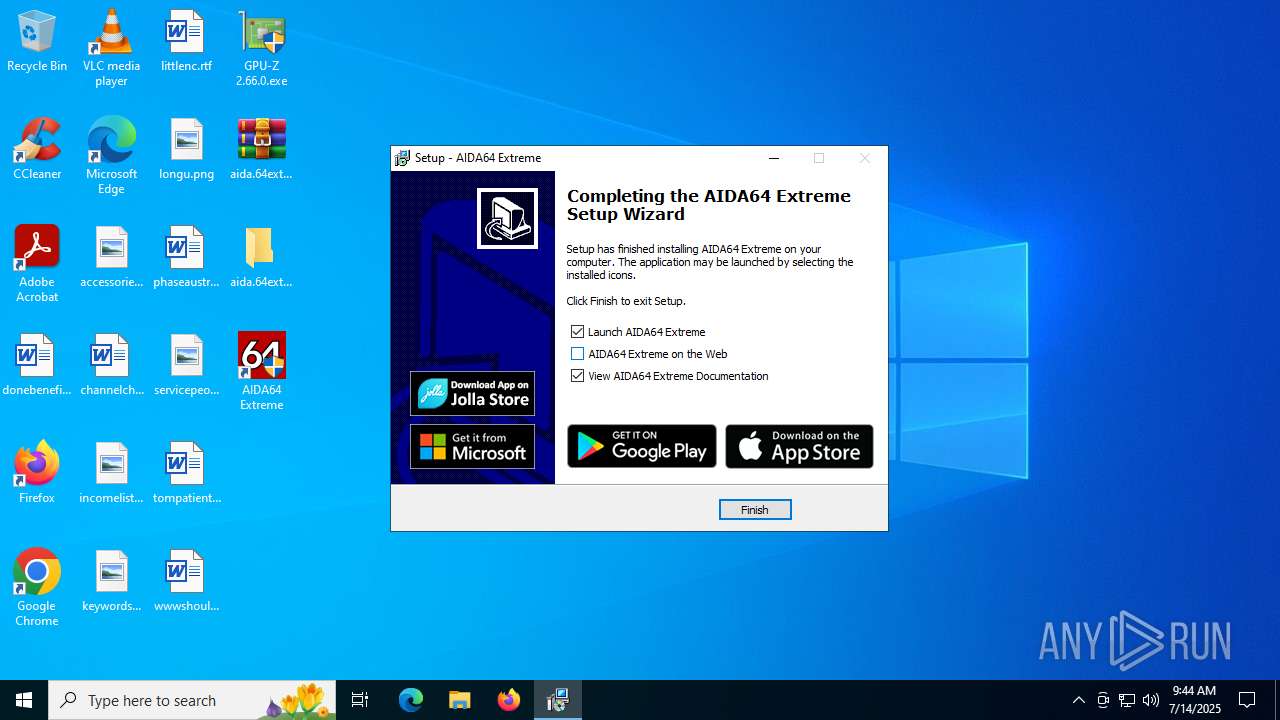Select incomelist... file icon
Viewport: 1280px width, 720px height.
[x=111, y=473]
